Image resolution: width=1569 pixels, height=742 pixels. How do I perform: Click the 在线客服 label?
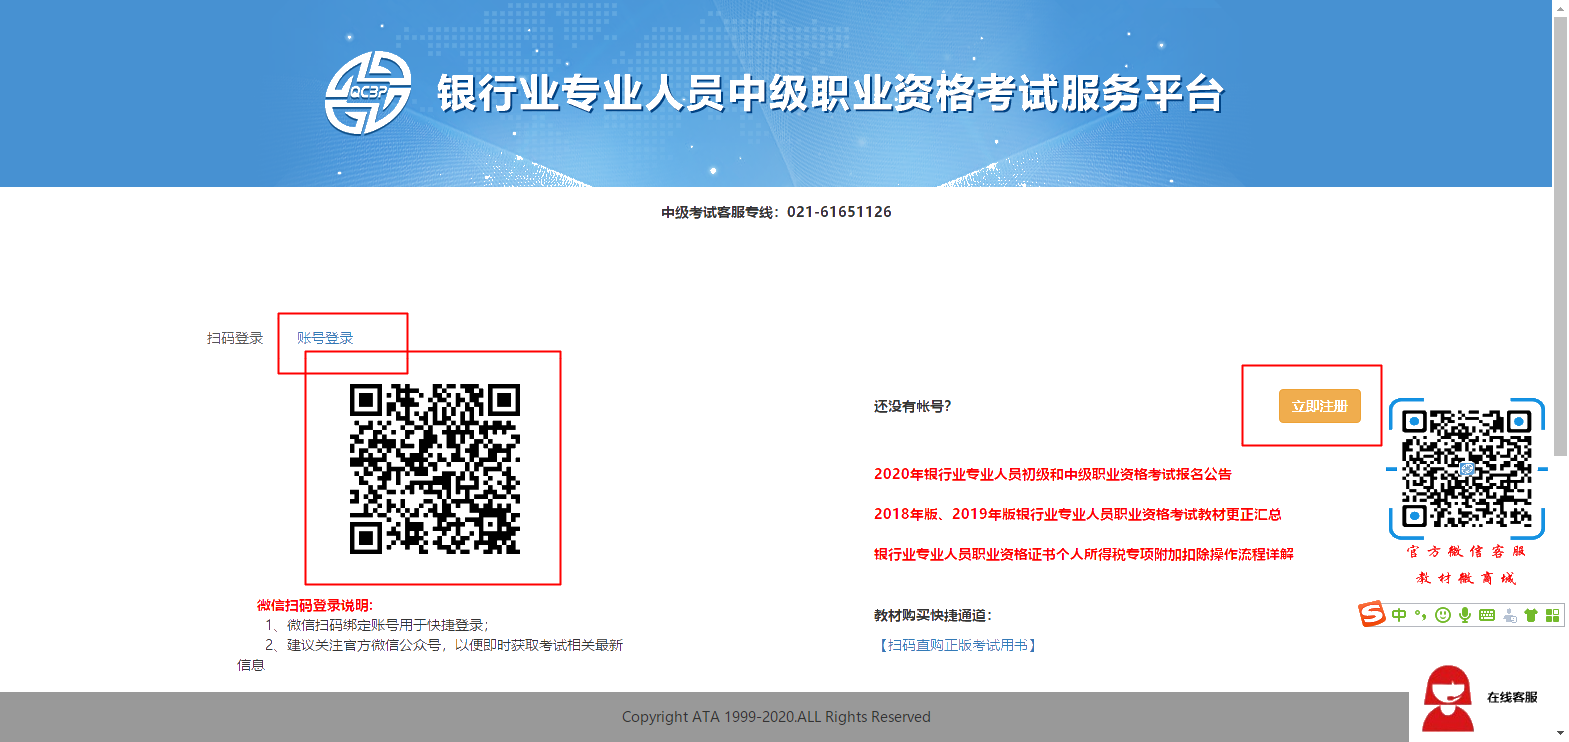(x=1512, y=697)
